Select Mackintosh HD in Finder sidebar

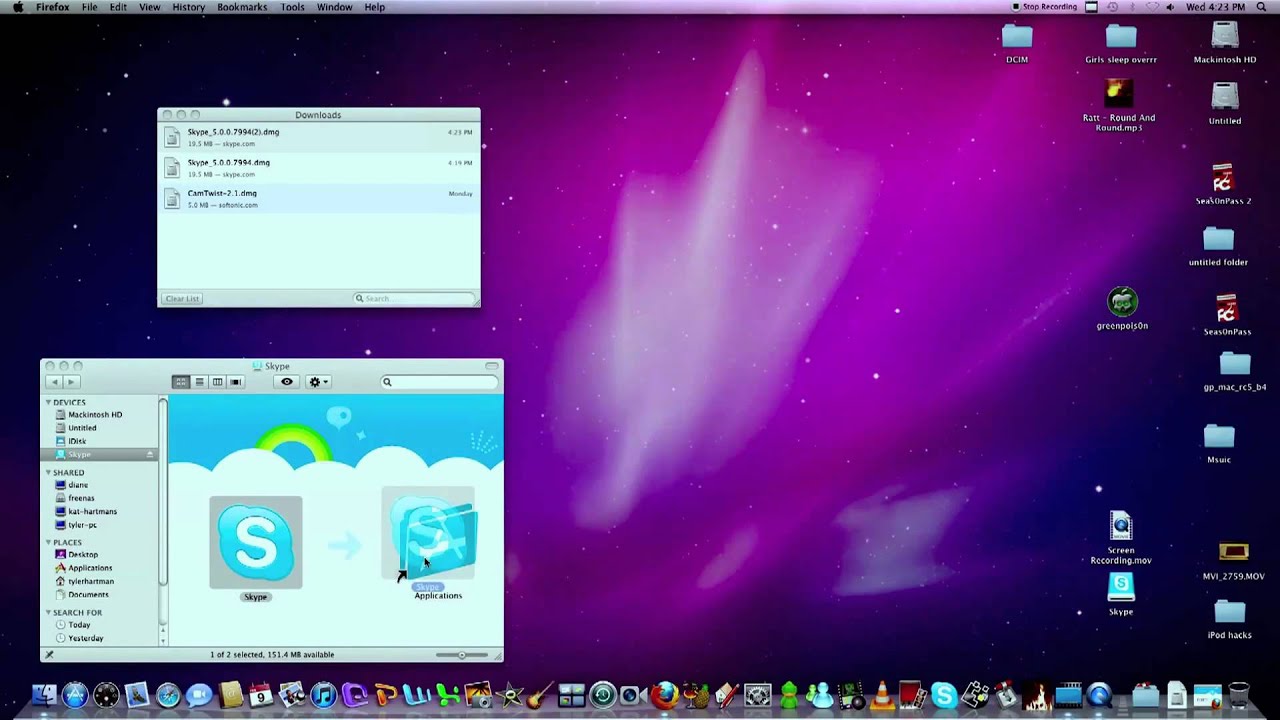tap(95, 414)
